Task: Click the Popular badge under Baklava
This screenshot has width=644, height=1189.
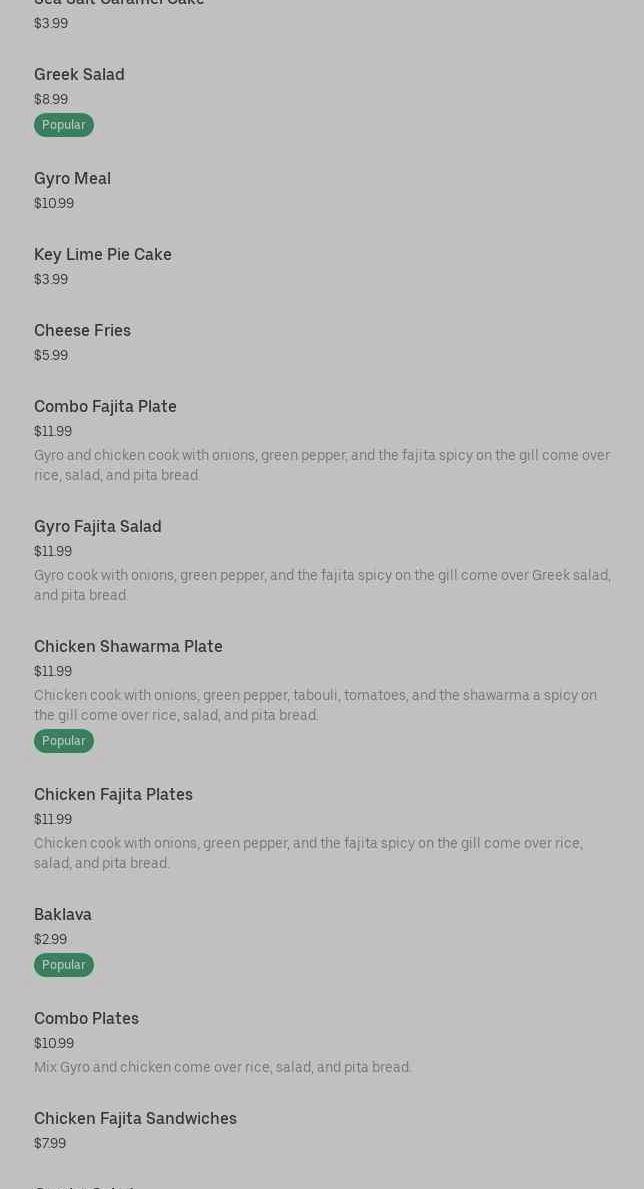Action: 64,965
